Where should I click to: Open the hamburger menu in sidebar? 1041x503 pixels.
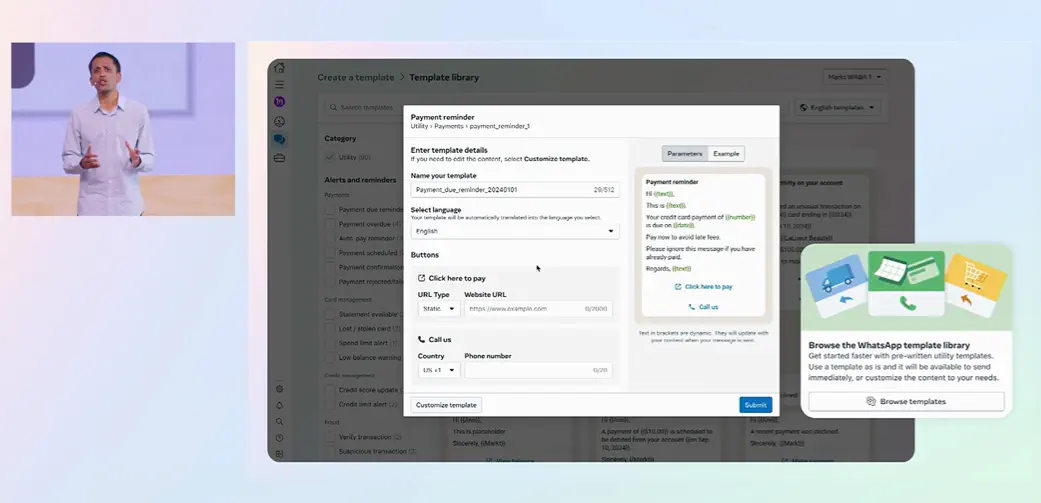[x=280, y=84]
